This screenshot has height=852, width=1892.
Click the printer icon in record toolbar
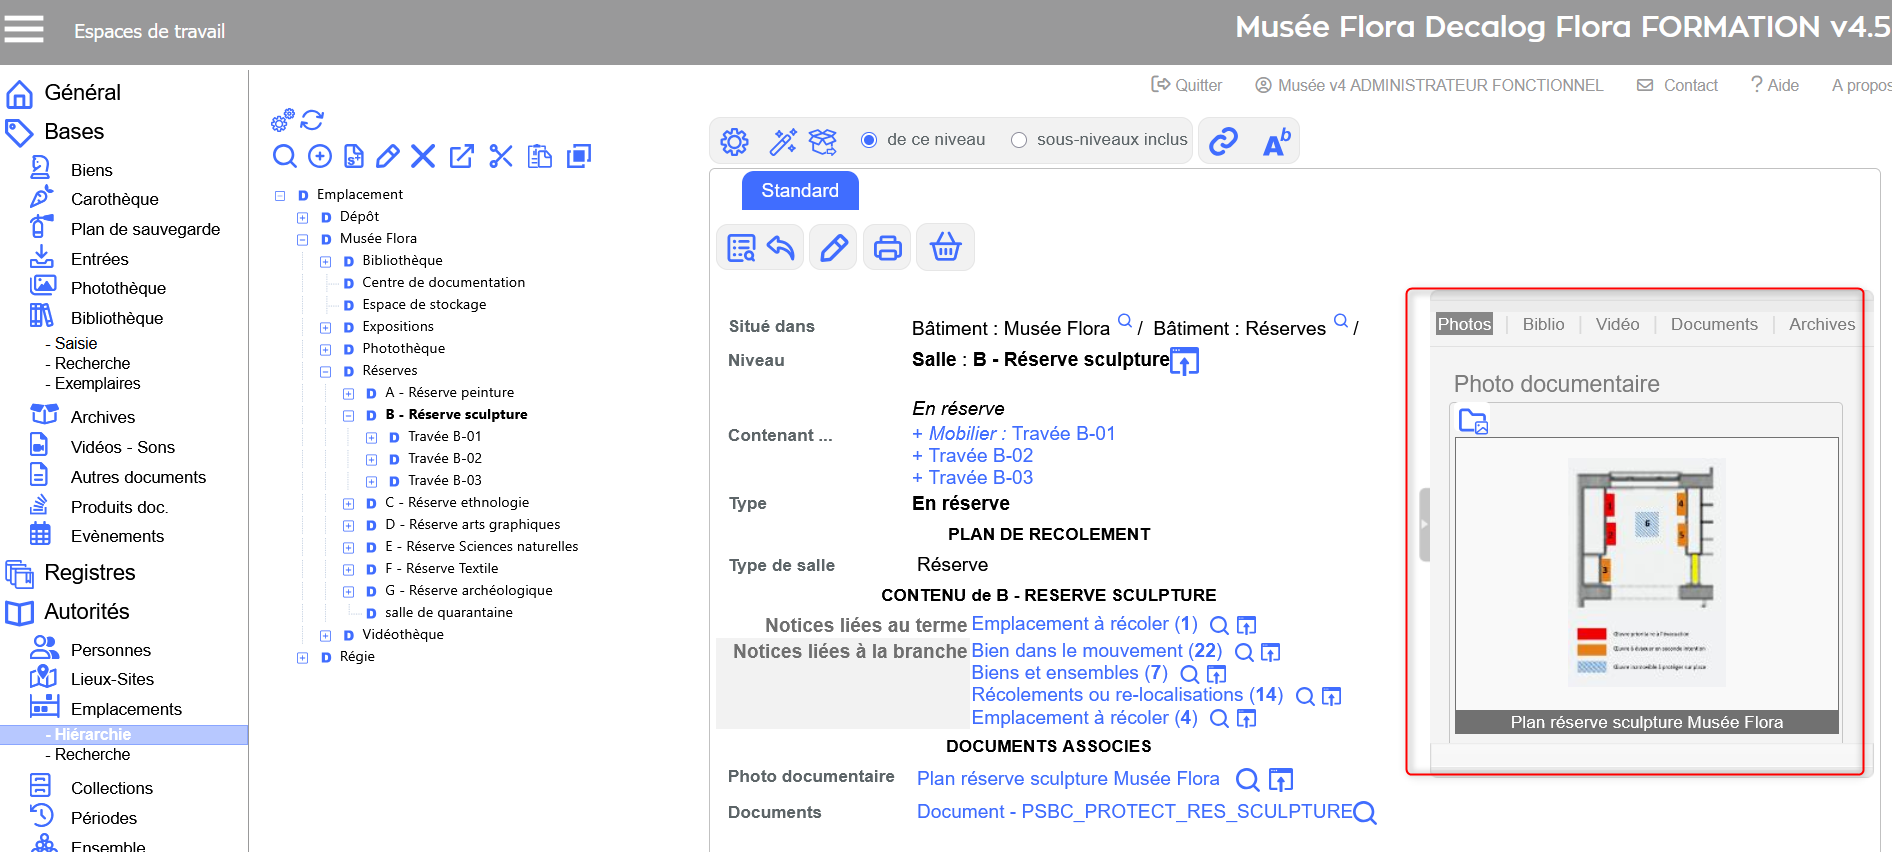point(887,247)
